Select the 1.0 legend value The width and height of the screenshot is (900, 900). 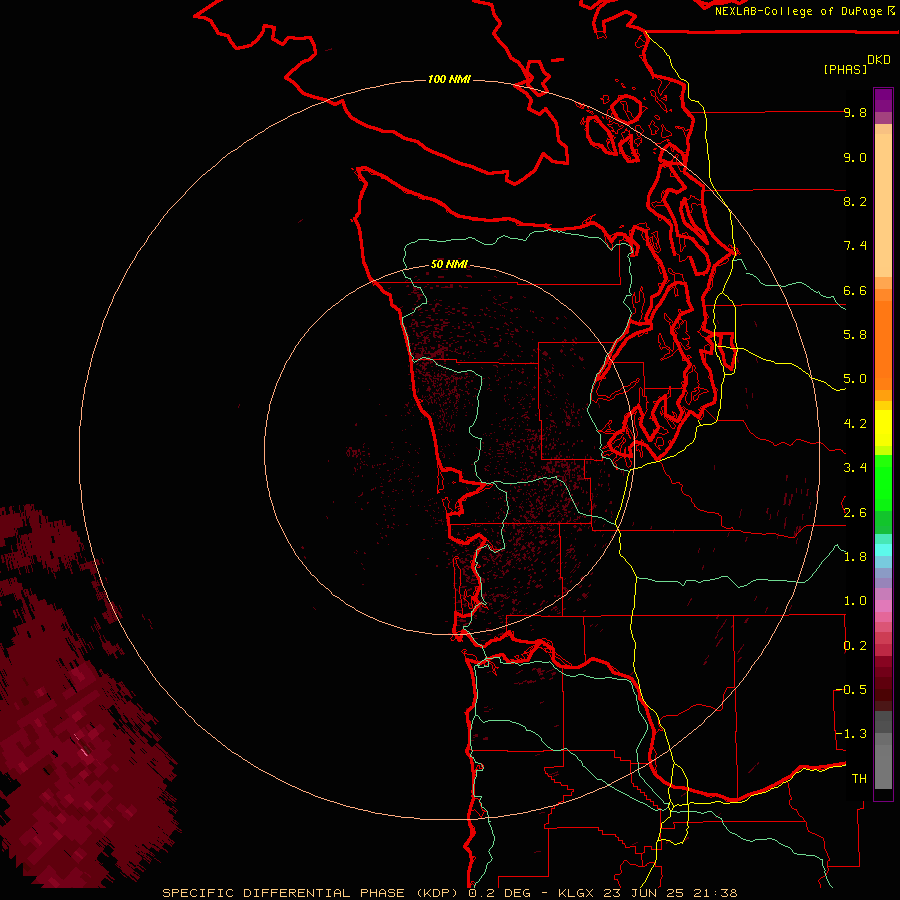[x=855, y=601]
